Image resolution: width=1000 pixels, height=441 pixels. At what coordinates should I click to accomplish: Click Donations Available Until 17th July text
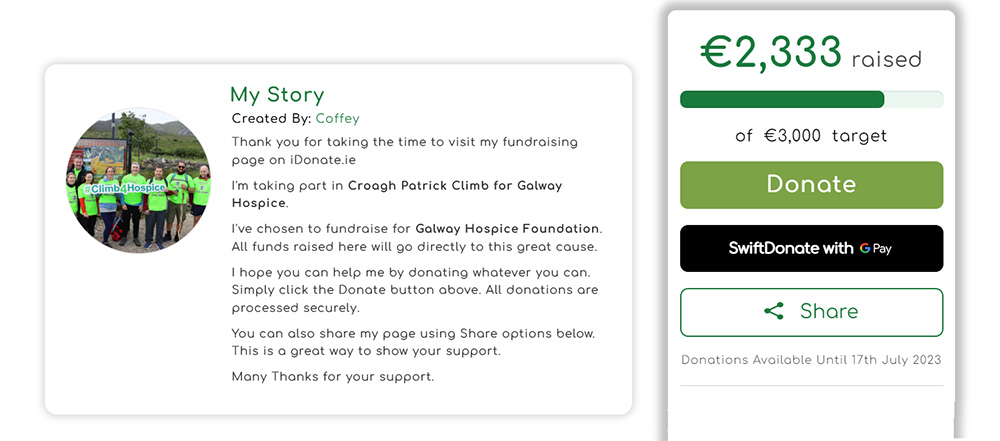(x=811, y=360)
